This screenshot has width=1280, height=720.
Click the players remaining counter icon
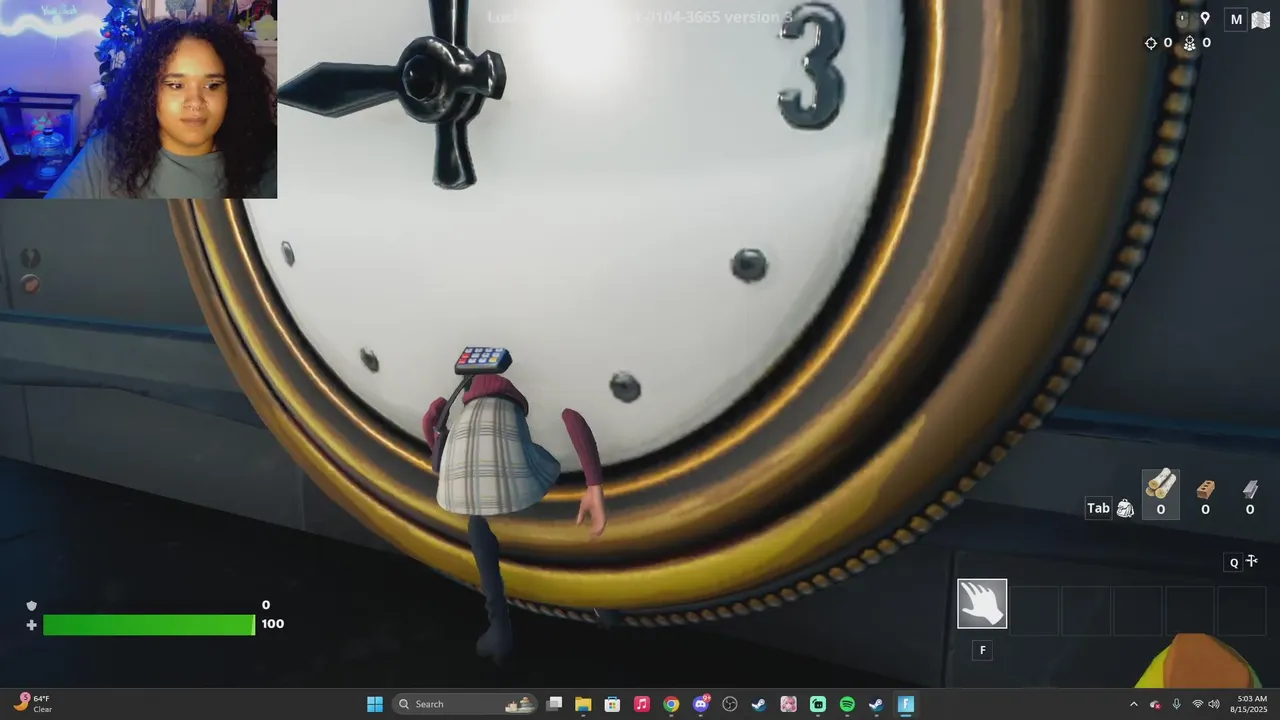(1189, 43)
